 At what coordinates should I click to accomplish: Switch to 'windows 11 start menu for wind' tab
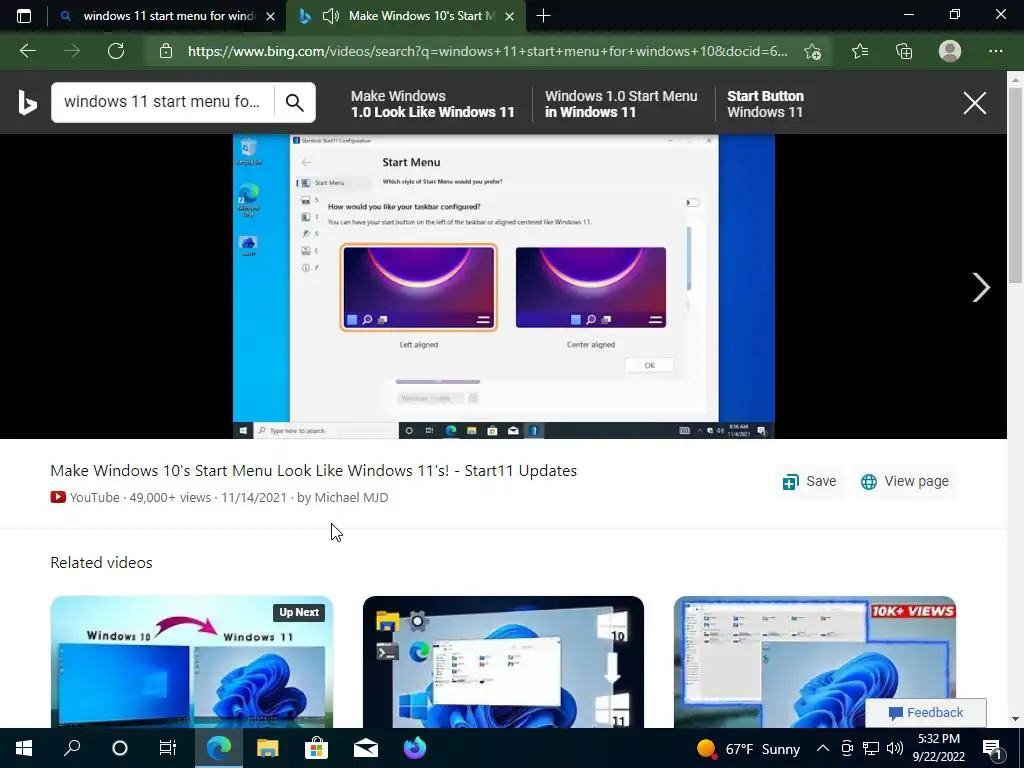tap(168, 16)
